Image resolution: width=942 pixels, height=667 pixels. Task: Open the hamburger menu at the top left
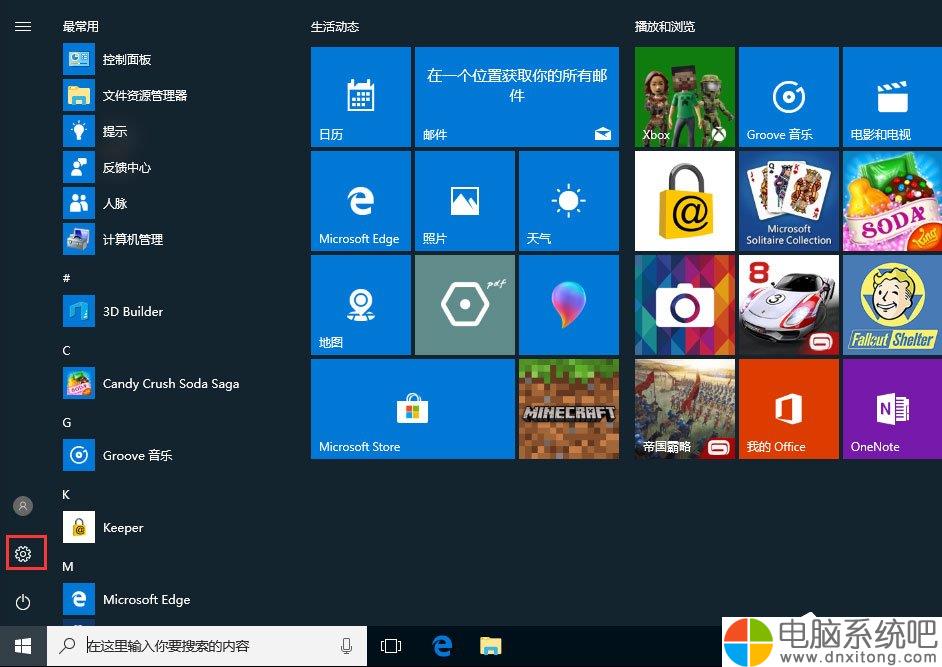click(x=23, y=26)
